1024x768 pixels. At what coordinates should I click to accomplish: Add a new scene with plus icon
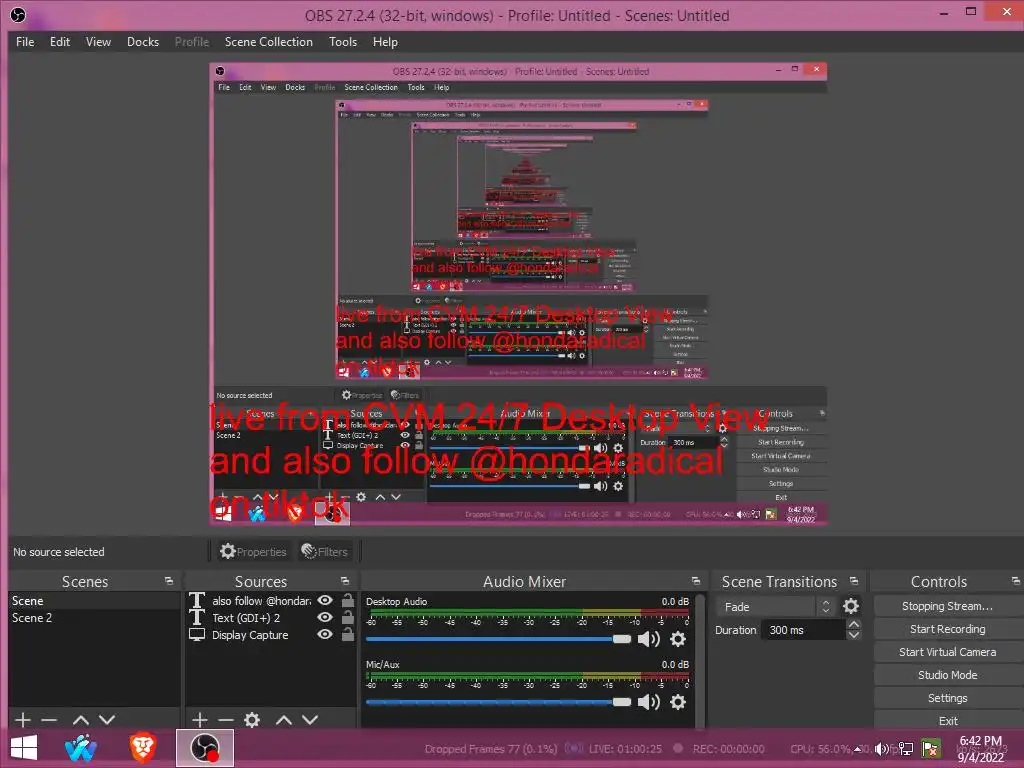pyautogui.click(x=23, y=720)
